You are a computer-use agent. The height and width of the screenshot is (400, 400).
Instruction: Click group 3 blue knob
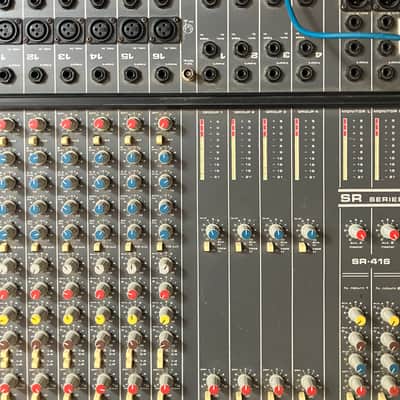pyautogui.click(x=276, y=231)
